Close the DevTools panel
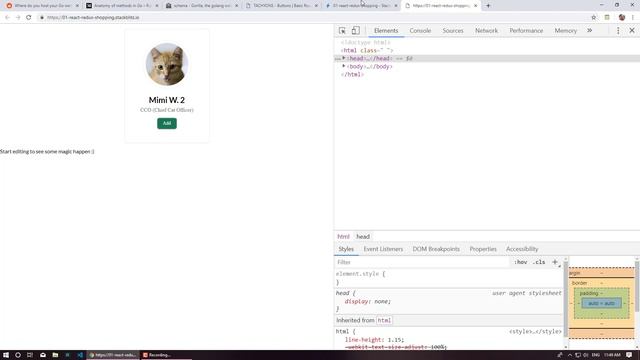This screenshot has width=640, height=360. click(632, 31)
